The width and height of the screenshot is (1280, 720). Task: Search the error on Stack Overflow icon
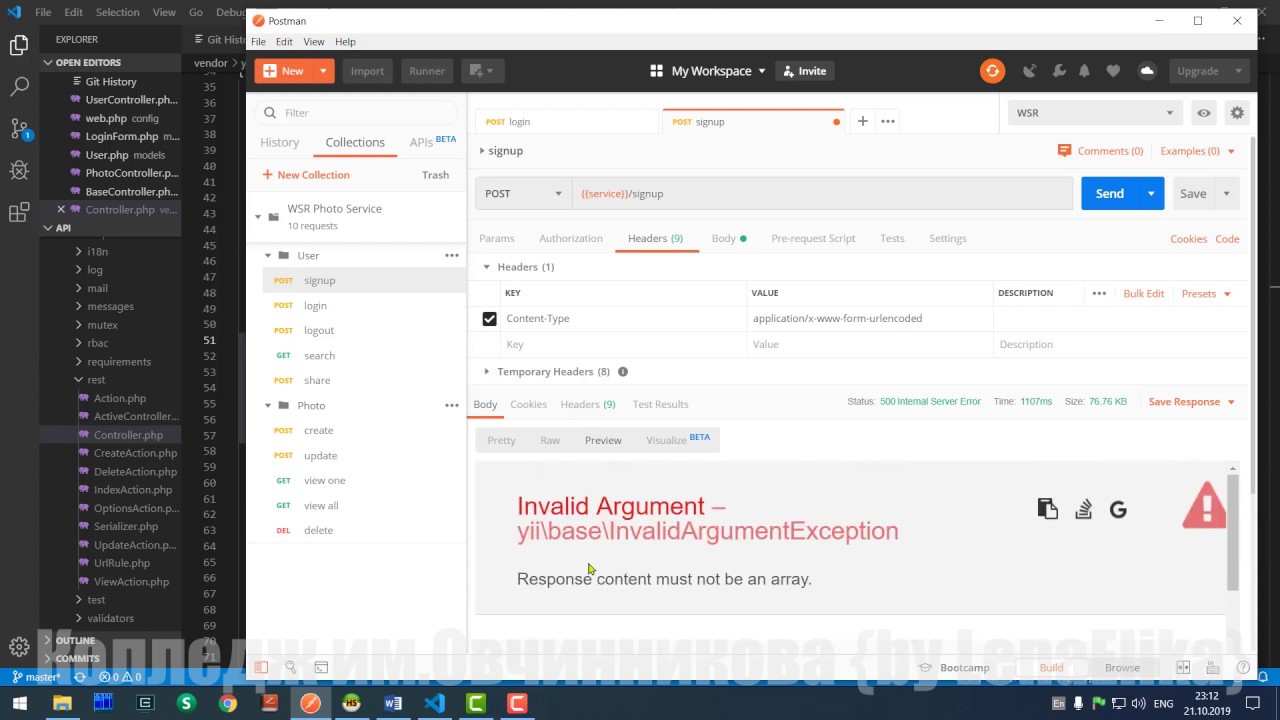[x=1083, y=509]
